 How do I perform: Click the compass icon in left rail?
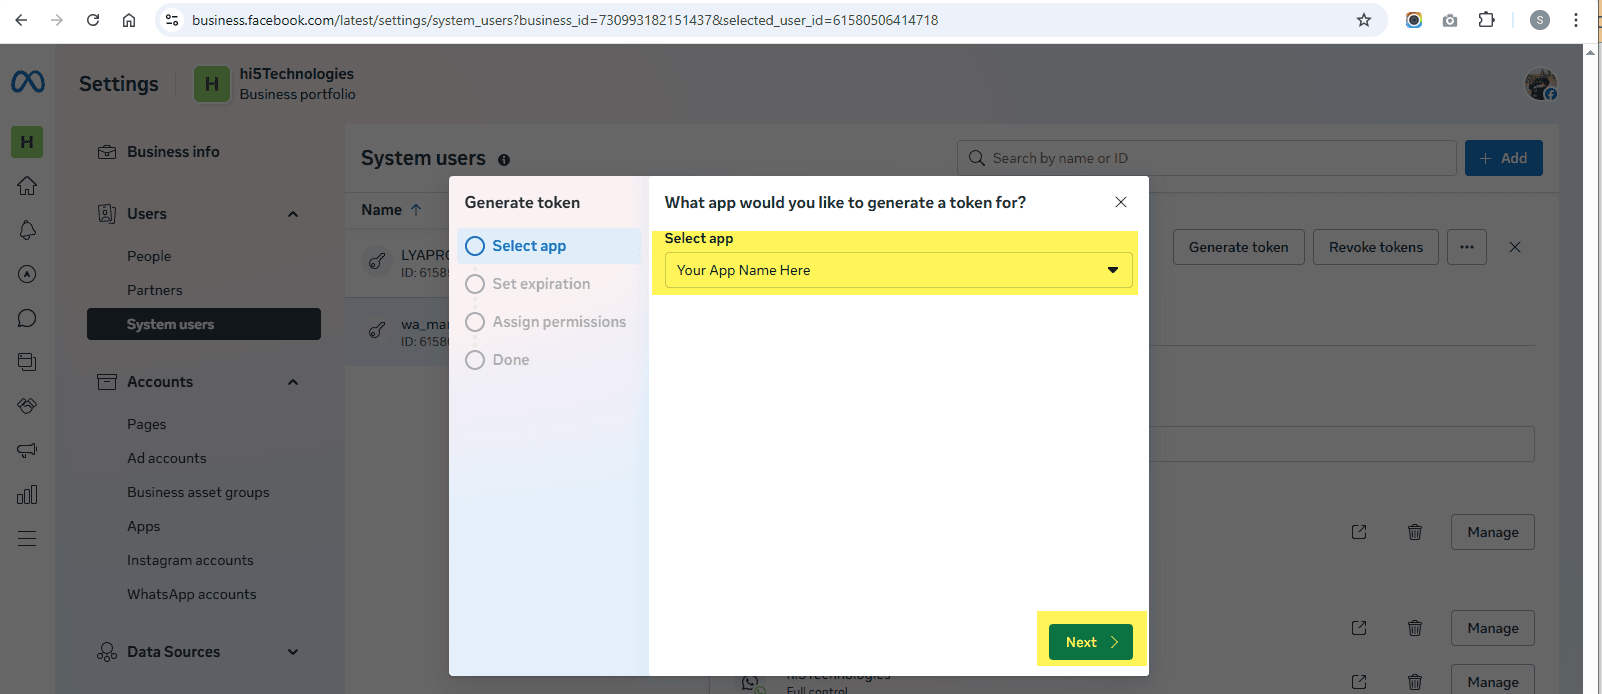pyautogui.click(x=27, y=274)
